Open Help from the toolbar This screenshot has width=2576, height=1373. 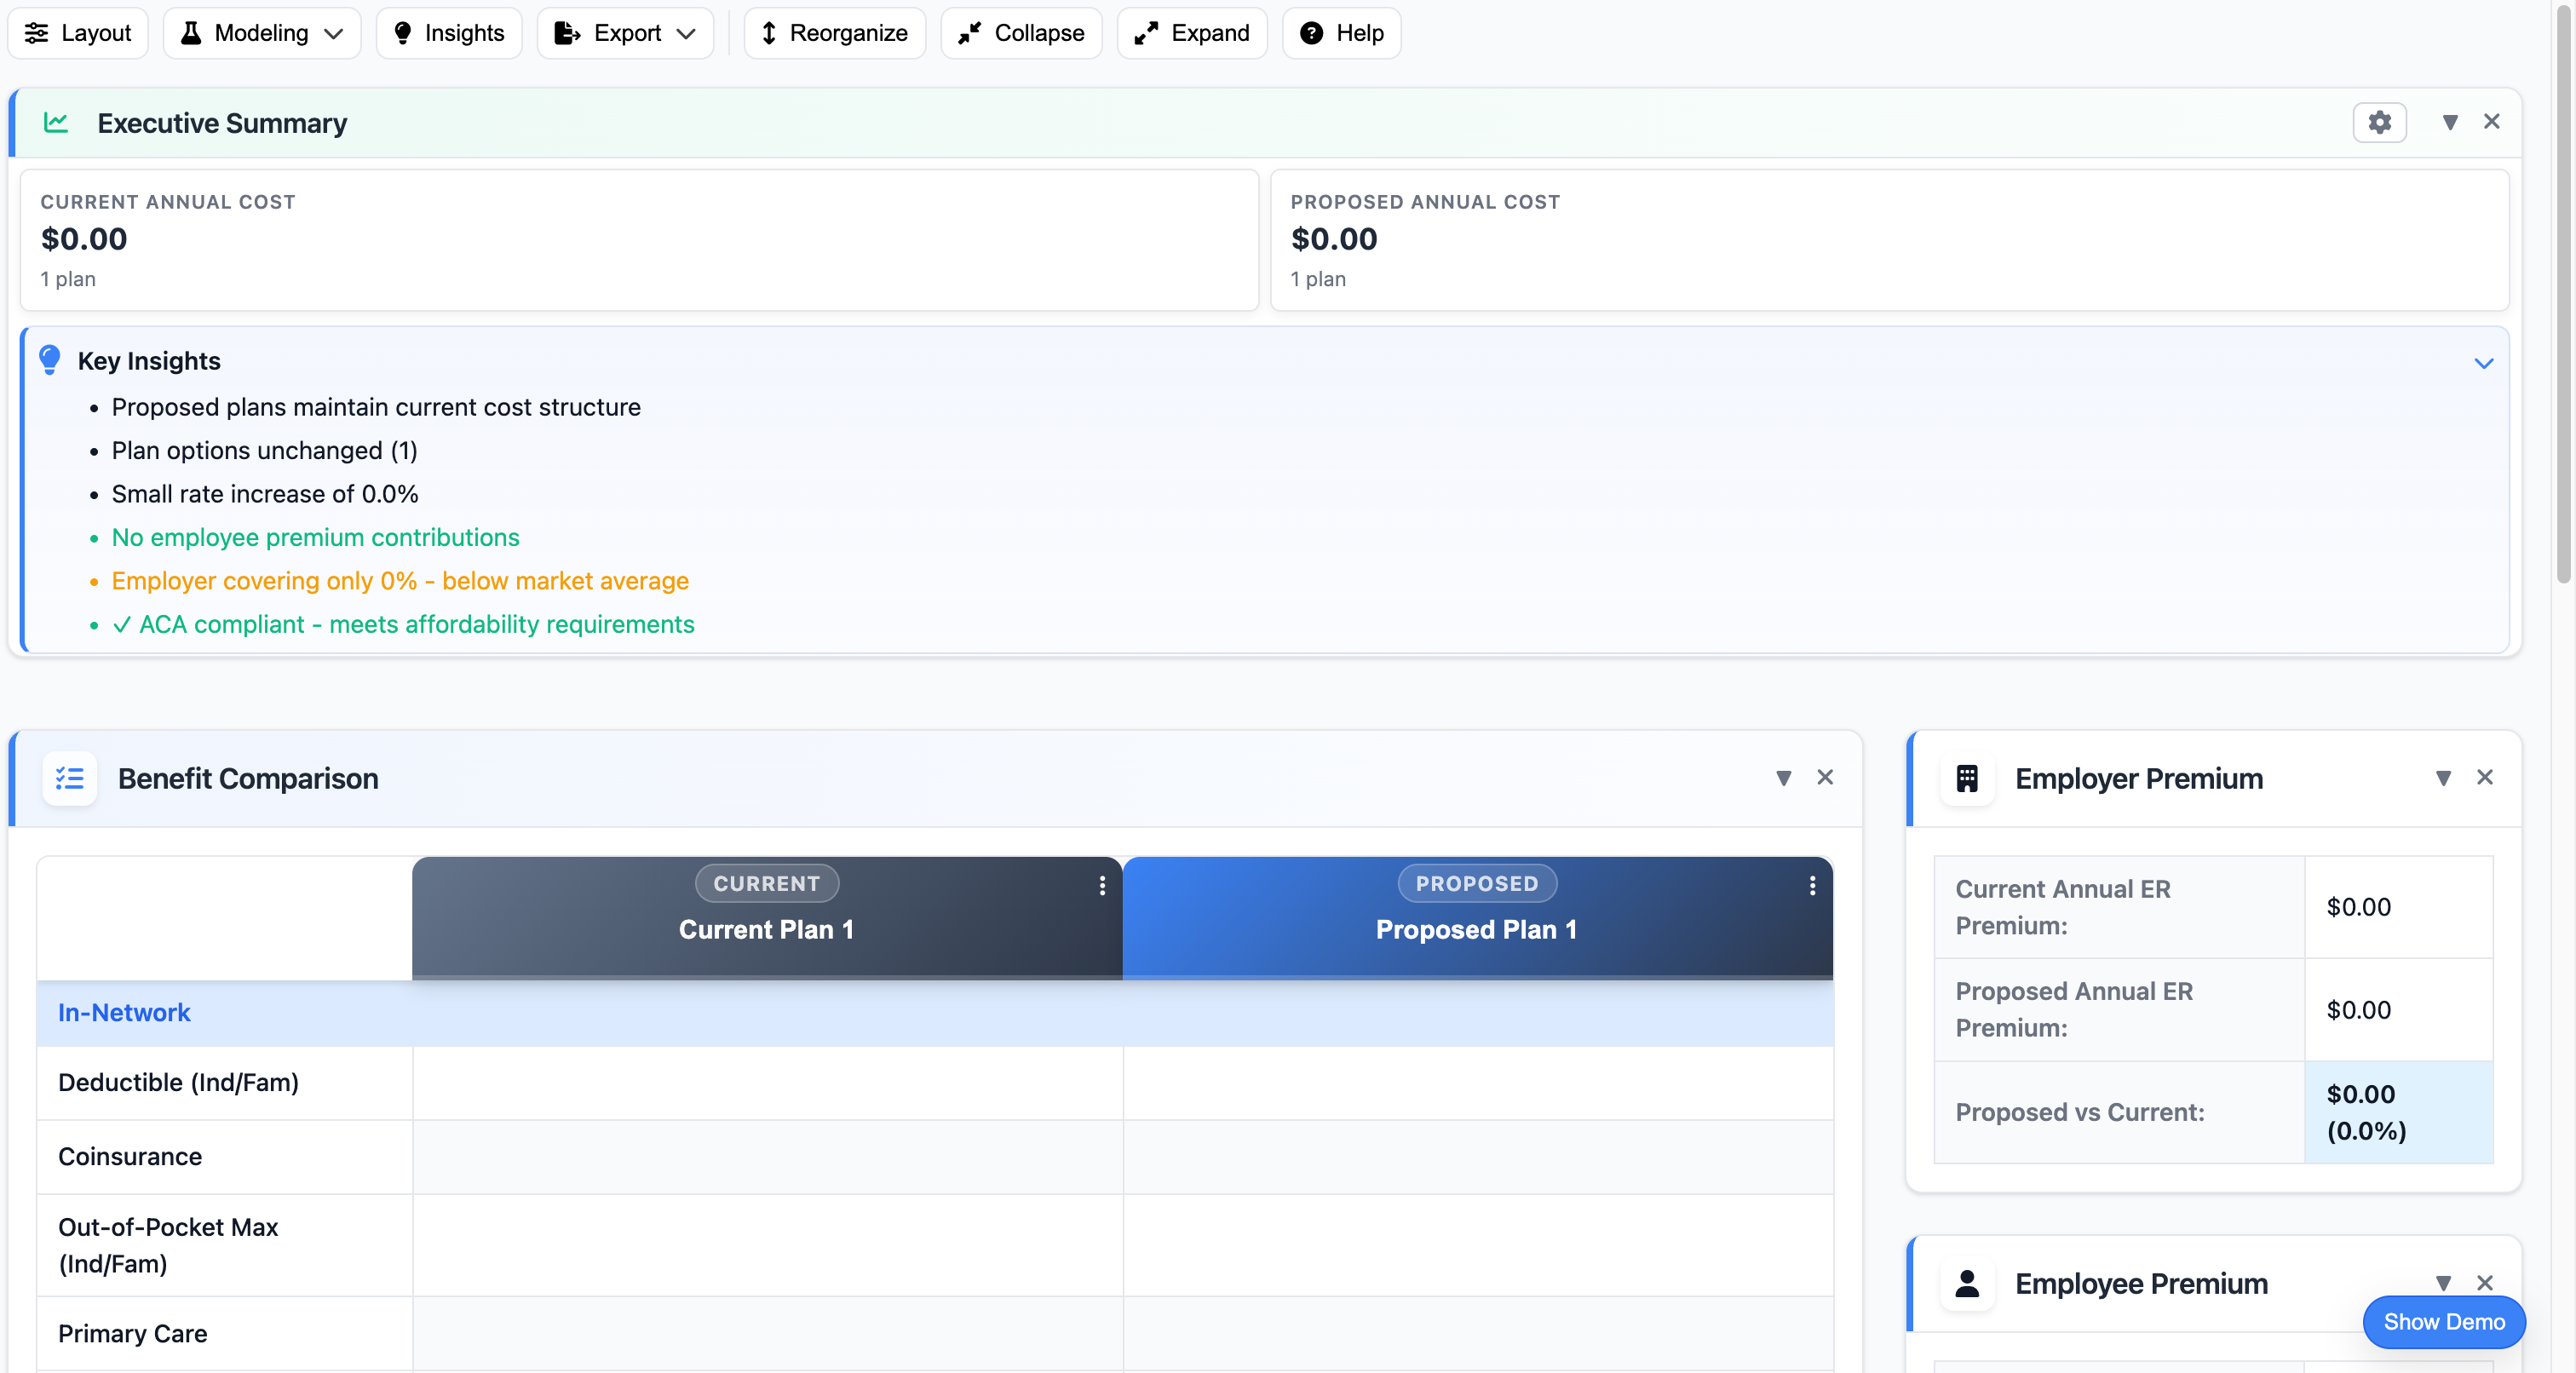coord(1341,33)
